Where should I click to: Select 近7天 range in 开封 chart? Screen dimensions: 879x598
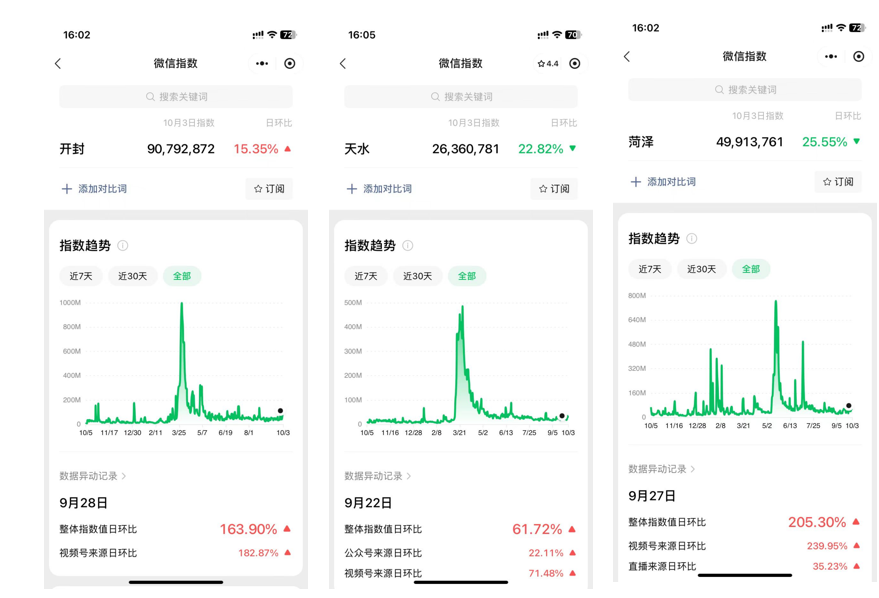tap(81, 276)
